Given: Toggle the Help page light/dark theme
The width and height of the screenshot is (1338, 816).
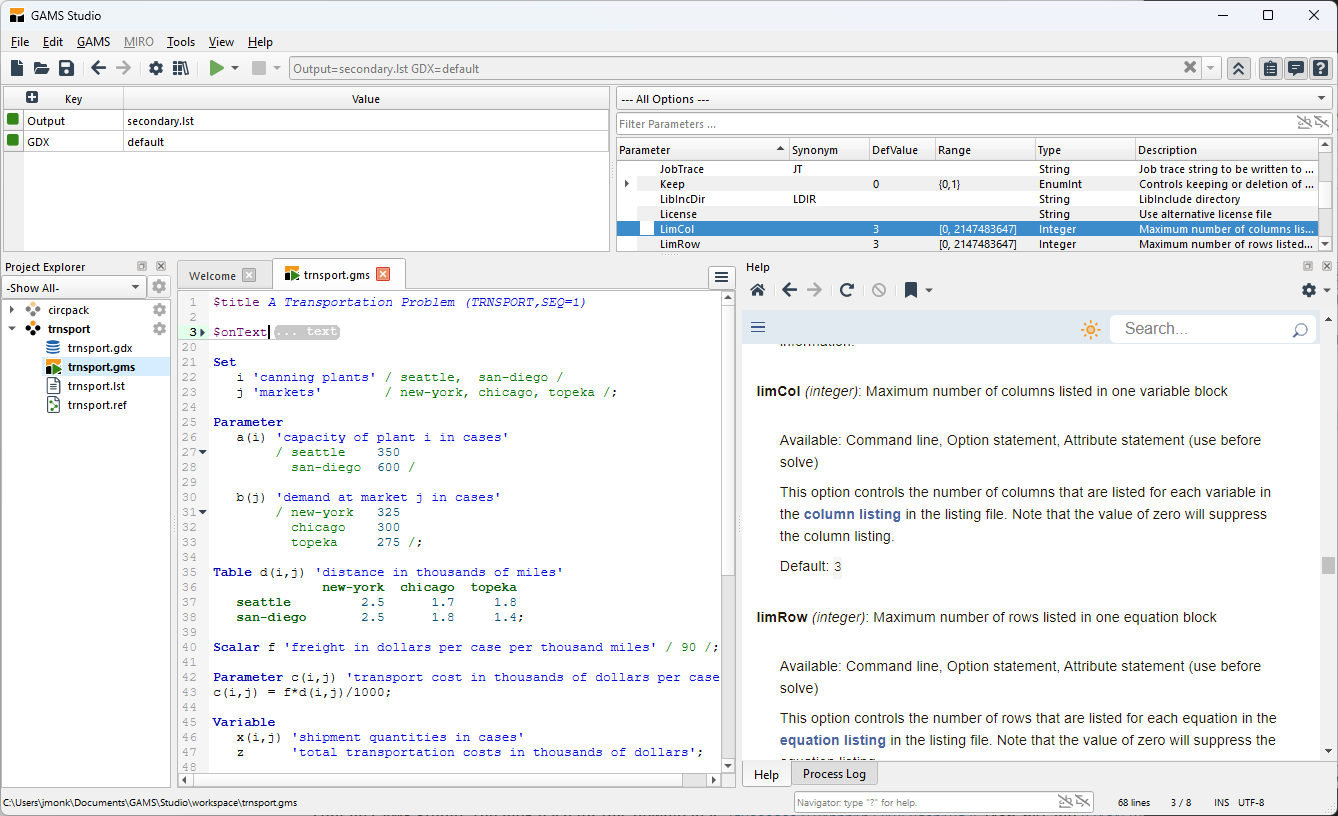Looking at the screenshot, I should [1090, 329].
